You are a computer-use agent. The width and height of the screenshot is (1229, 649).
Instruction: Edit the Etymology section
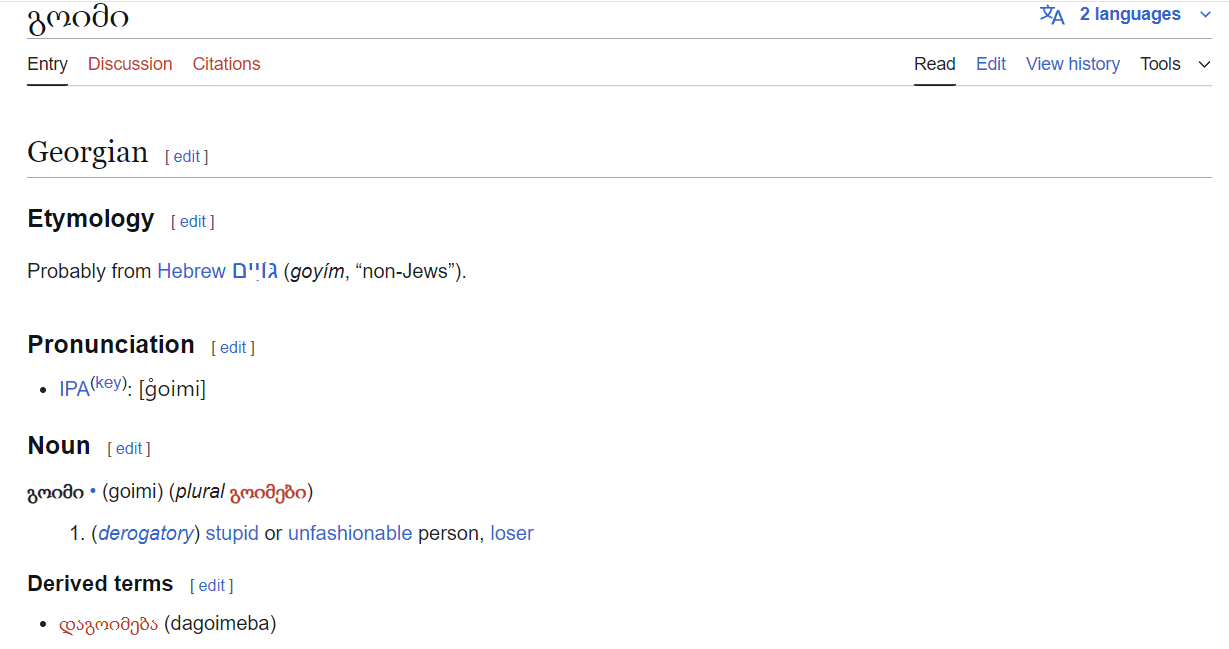[x=193, y=222]
